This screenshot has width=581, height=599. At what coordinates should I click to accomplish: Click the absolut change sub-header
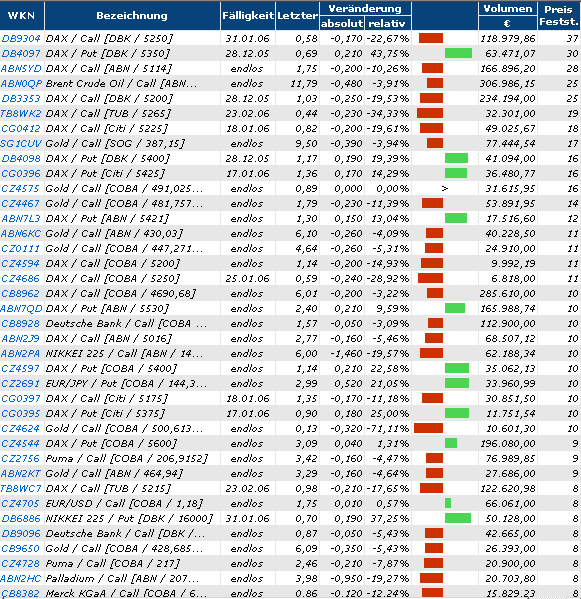click(x=342, y=23)
